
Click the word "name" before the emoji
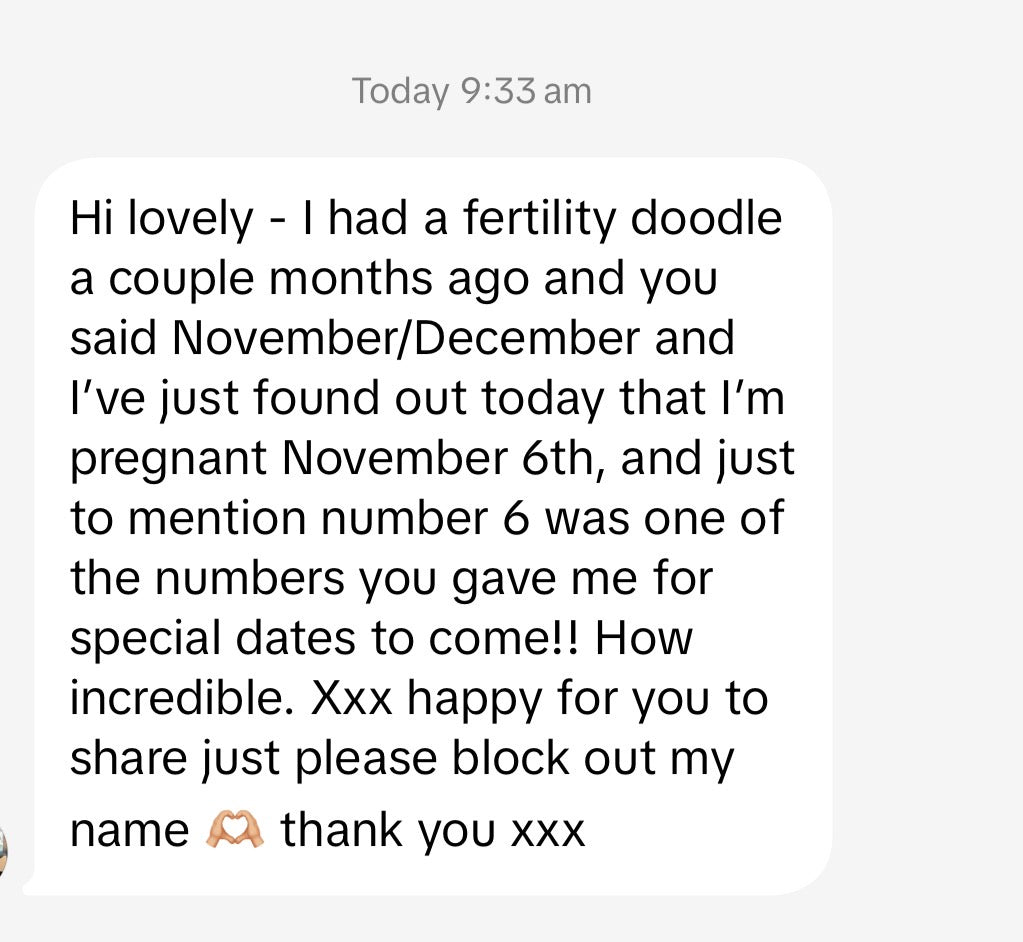[x=128, y=831]
